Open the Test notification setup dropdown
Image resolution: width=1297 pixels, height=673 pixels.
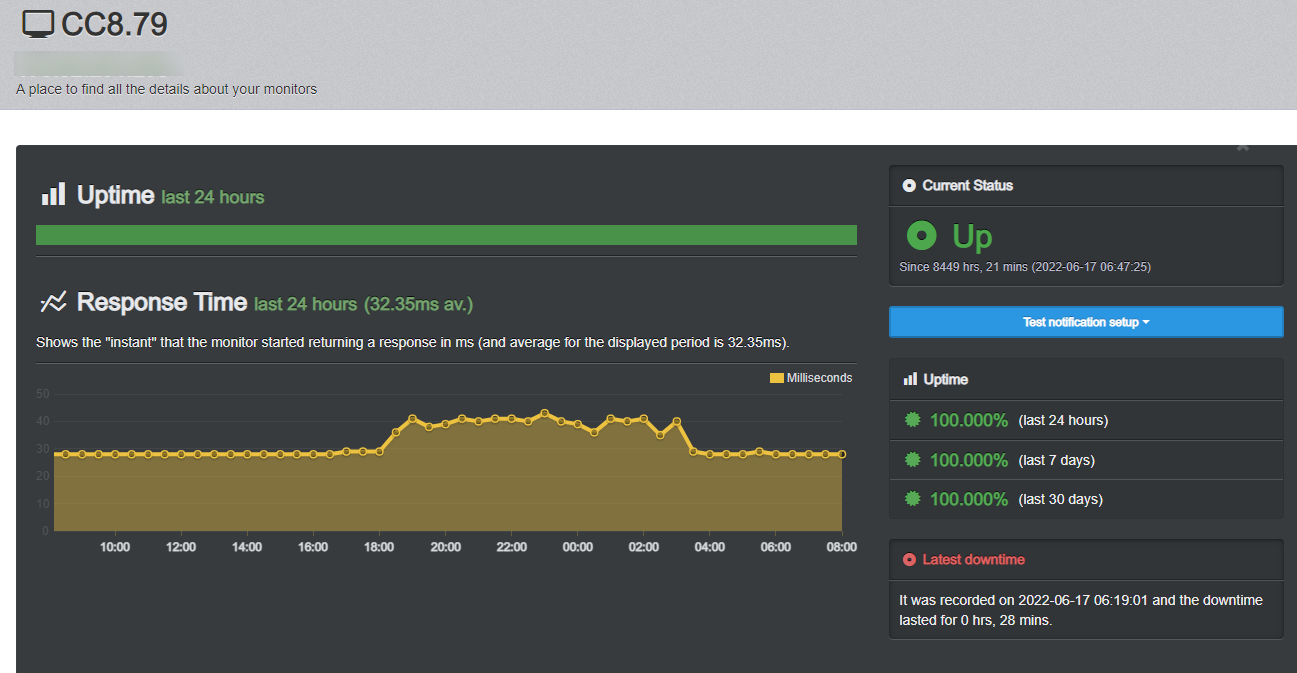pos(1085,322)
